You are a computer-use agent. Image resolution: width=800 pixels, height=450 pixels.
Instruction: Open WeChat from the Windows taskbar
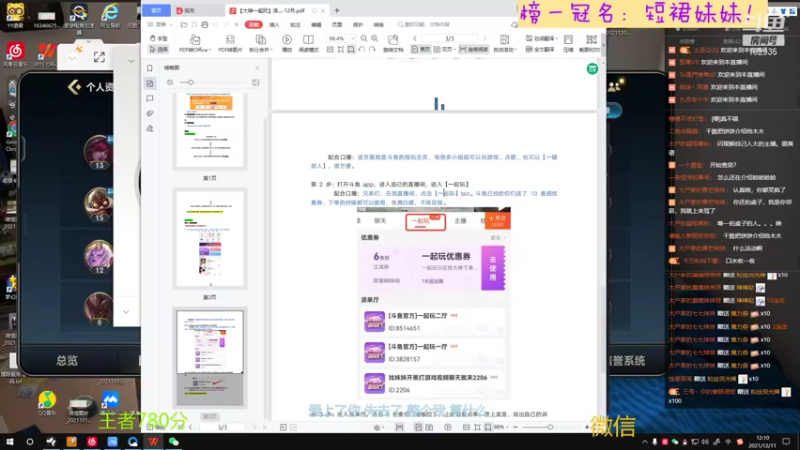coord(173,442)
